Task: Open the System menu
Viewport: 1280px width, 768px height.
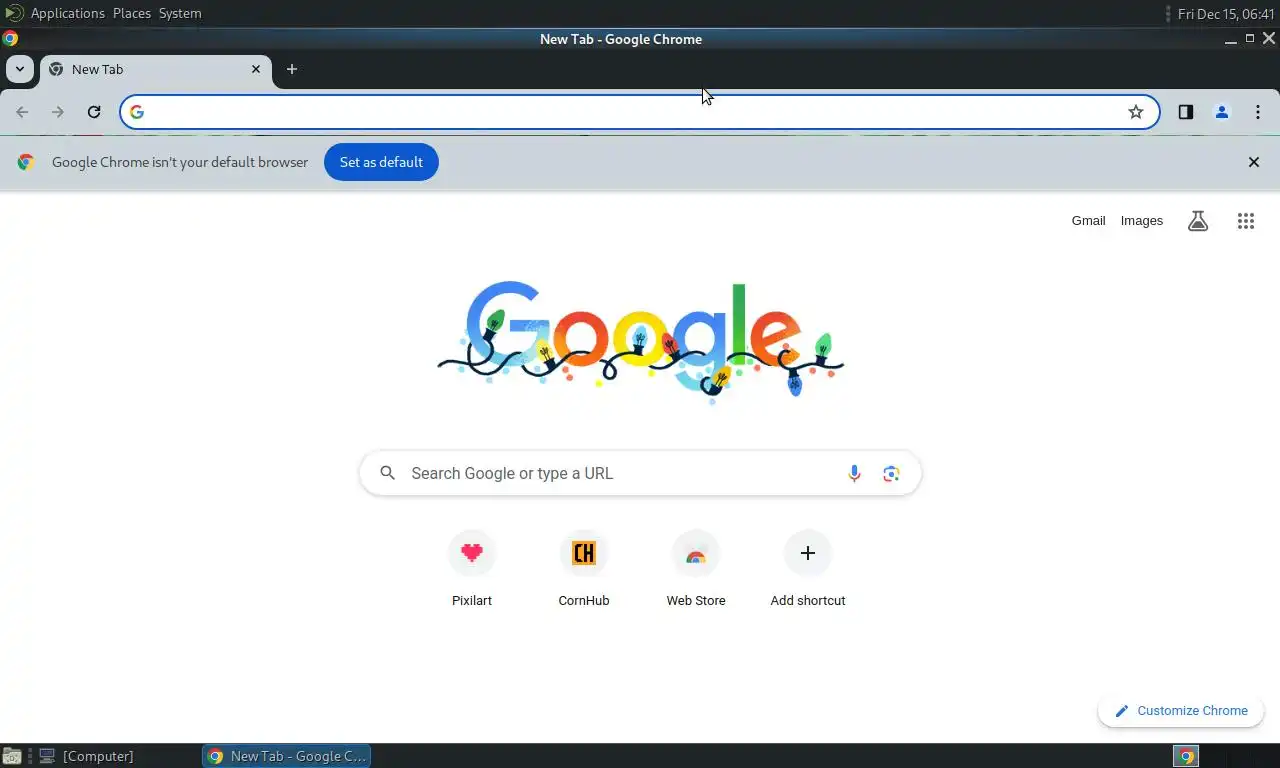Action: (x=180, y=13)
